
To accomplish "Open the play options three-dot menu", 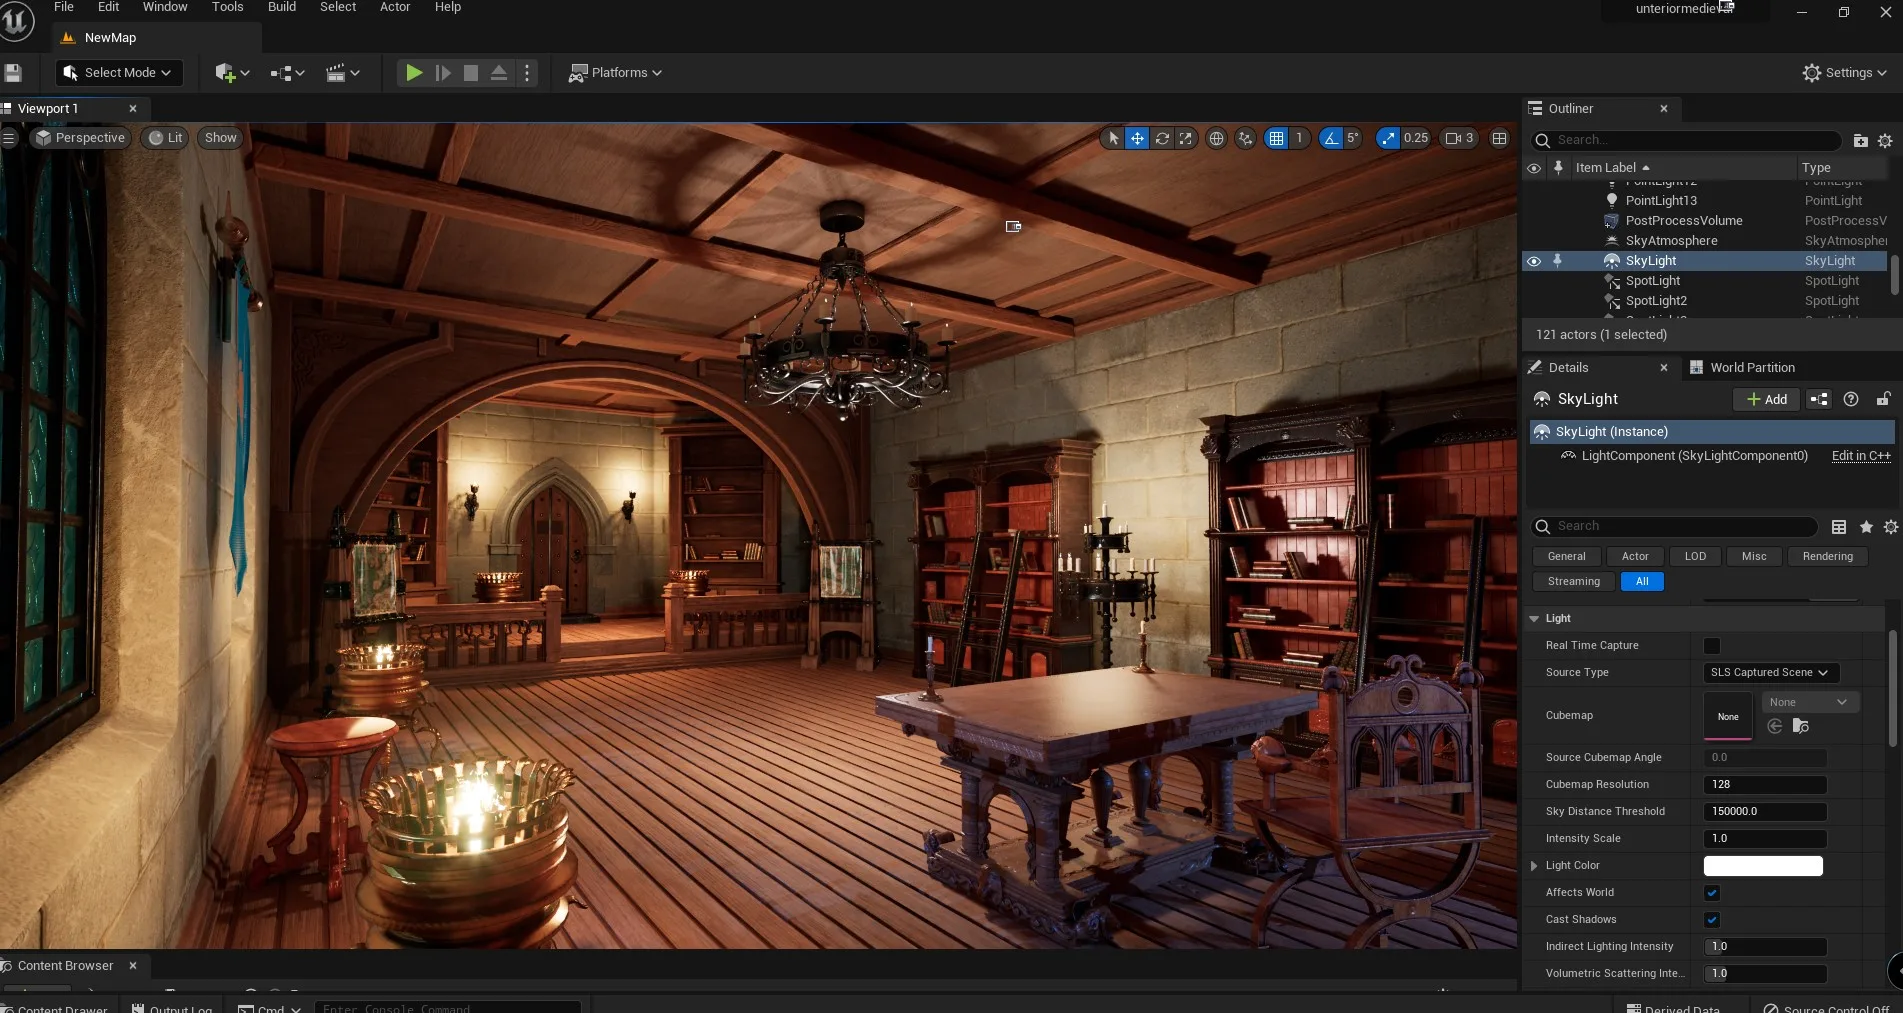I will click(x=527, y=73).
